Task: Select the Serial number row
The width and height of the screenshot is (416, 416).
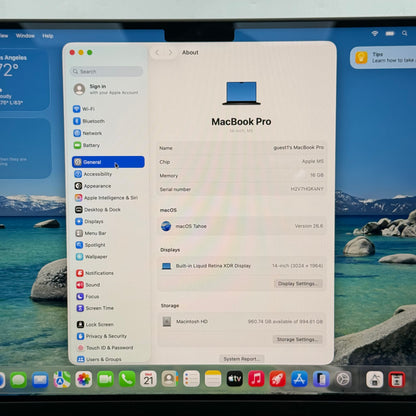Action: tap(241, 189)
